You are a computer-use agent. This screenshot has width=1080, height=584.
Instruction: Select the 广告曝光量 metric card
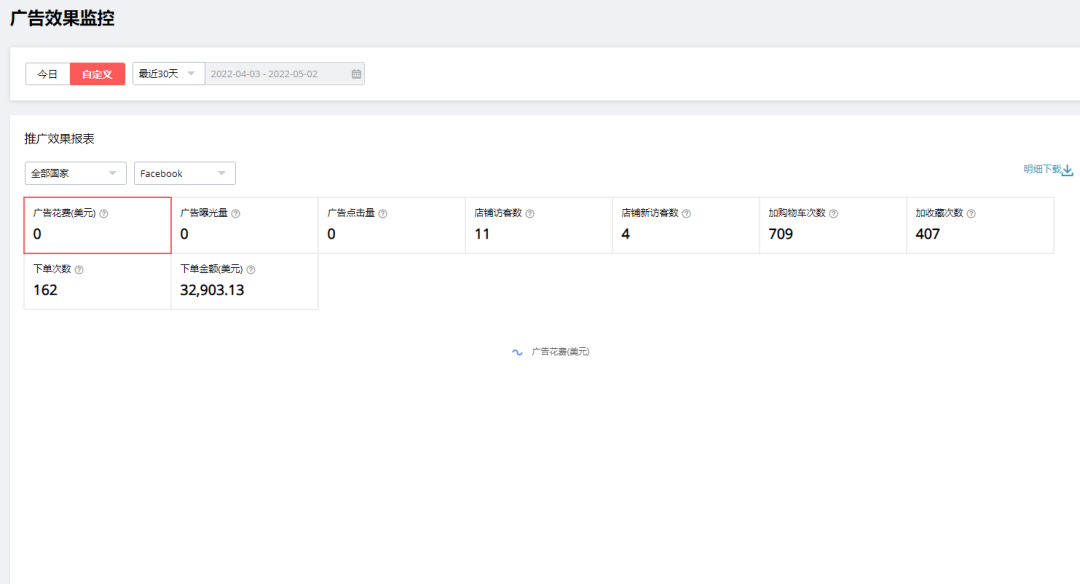245,225
